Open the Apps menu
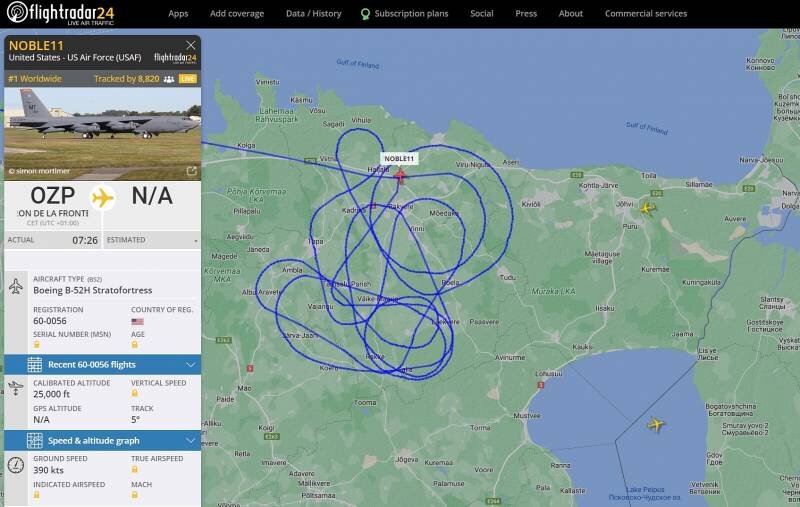800x507 pixels. (178, 14)
